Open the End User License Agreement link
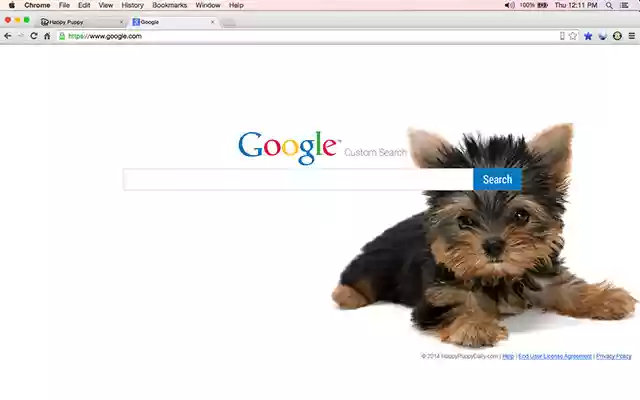 coord(555,356)
